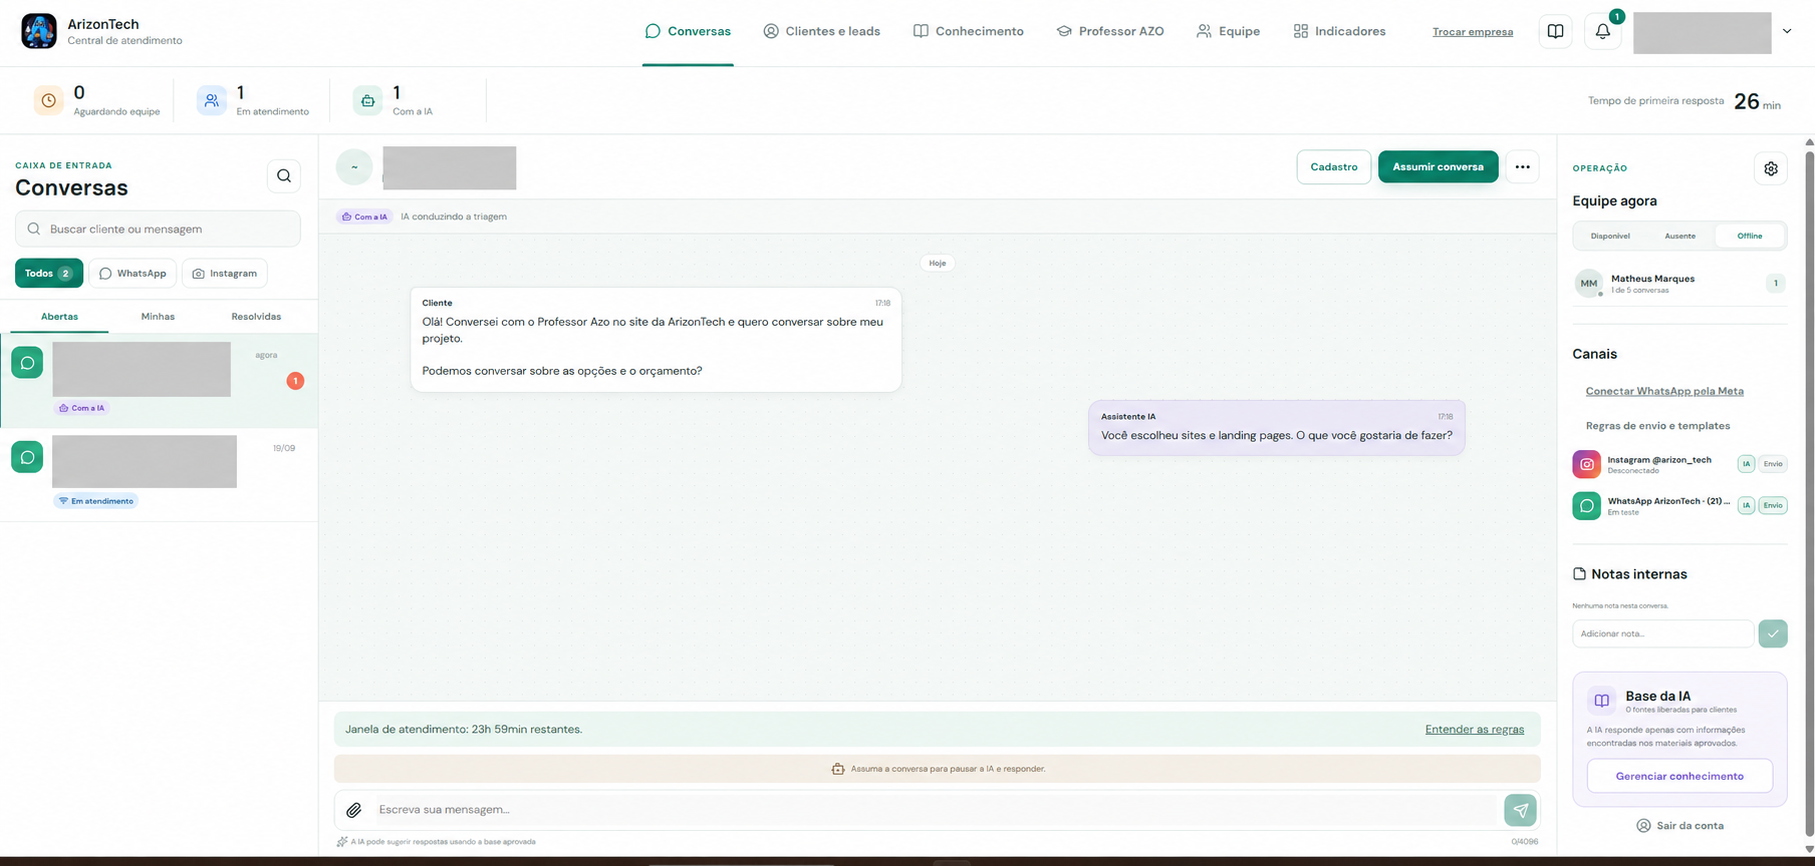Viewport: 1815px width, 866px height.
Task: Click the WhatsApp ArizonTech channel icon
Action: pyautogui.click(x=1587, y=506)
